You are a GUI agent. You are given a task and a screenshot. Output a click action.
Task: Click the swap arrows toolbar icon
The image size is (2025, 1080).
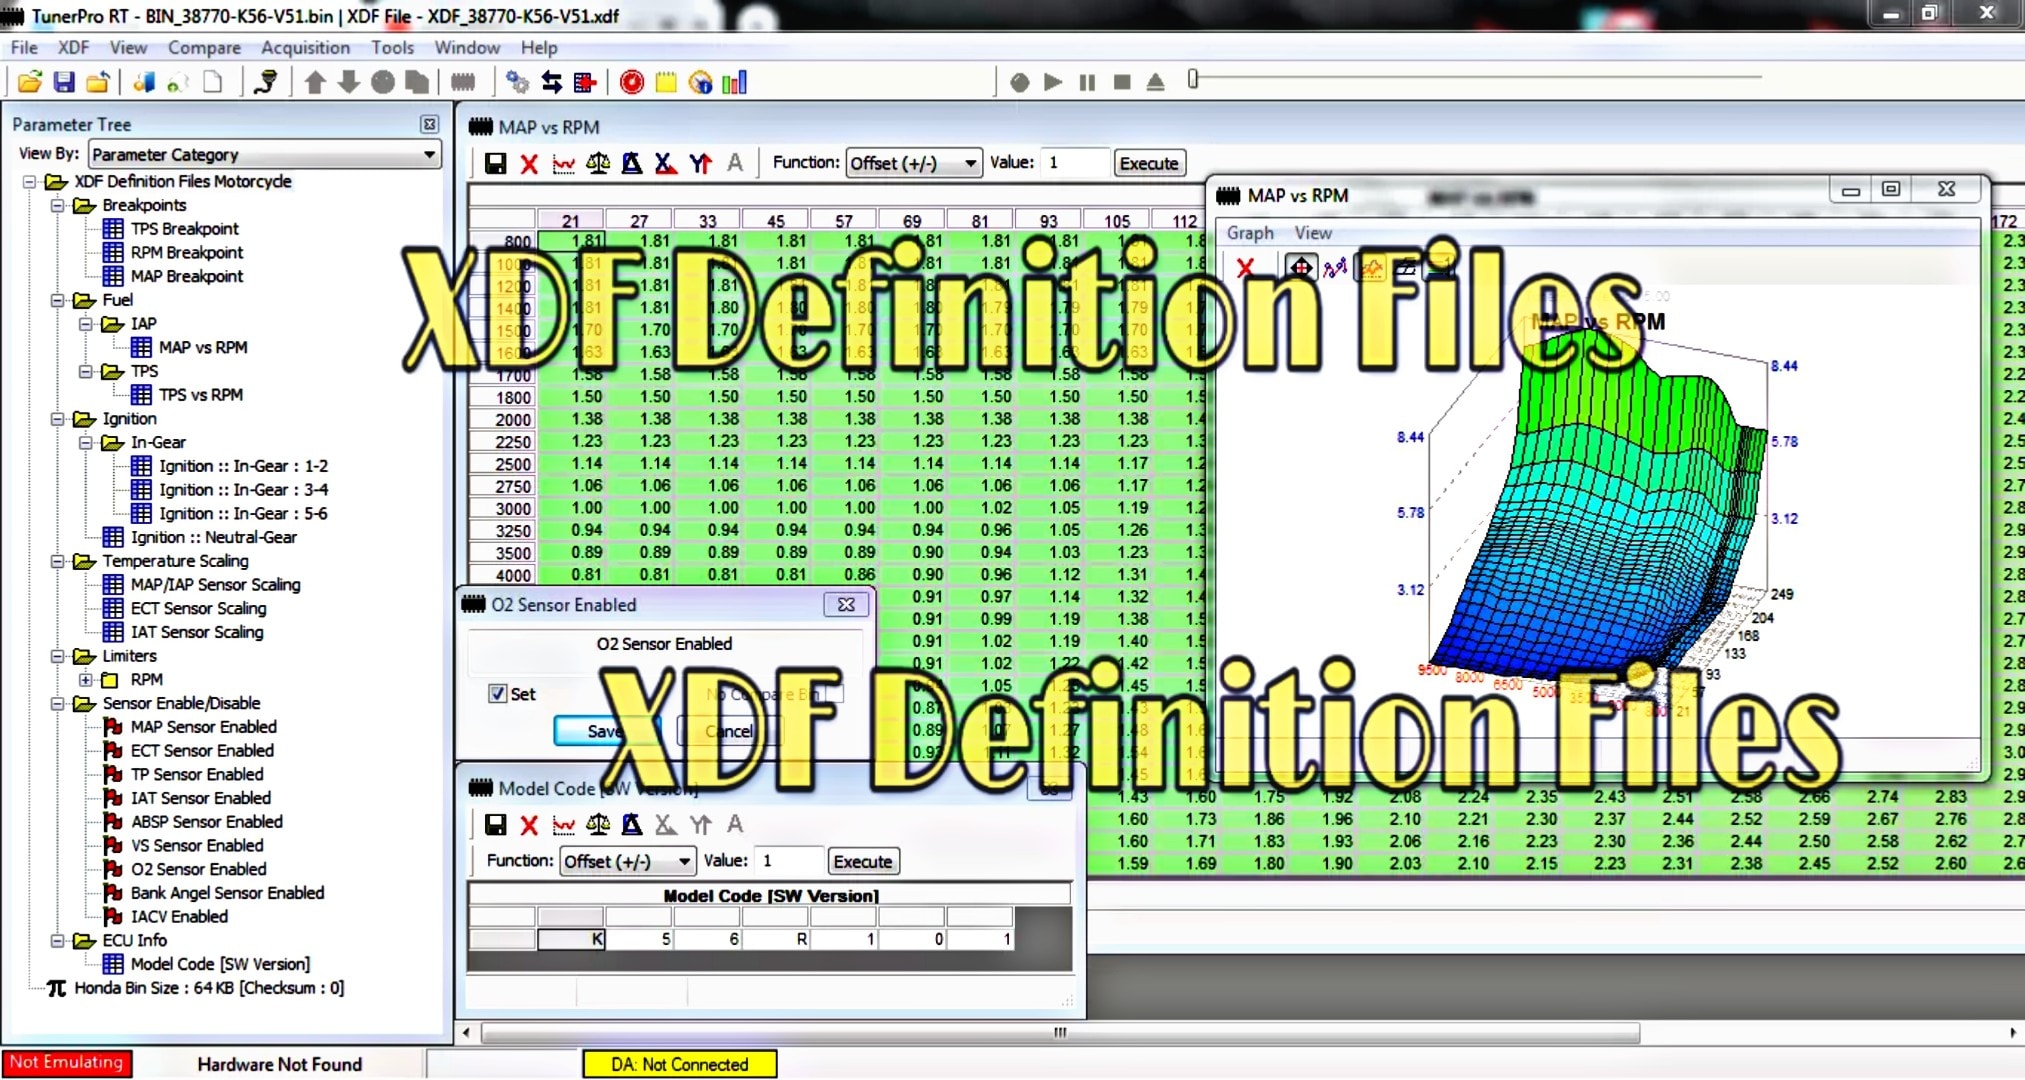coord(551,82)
